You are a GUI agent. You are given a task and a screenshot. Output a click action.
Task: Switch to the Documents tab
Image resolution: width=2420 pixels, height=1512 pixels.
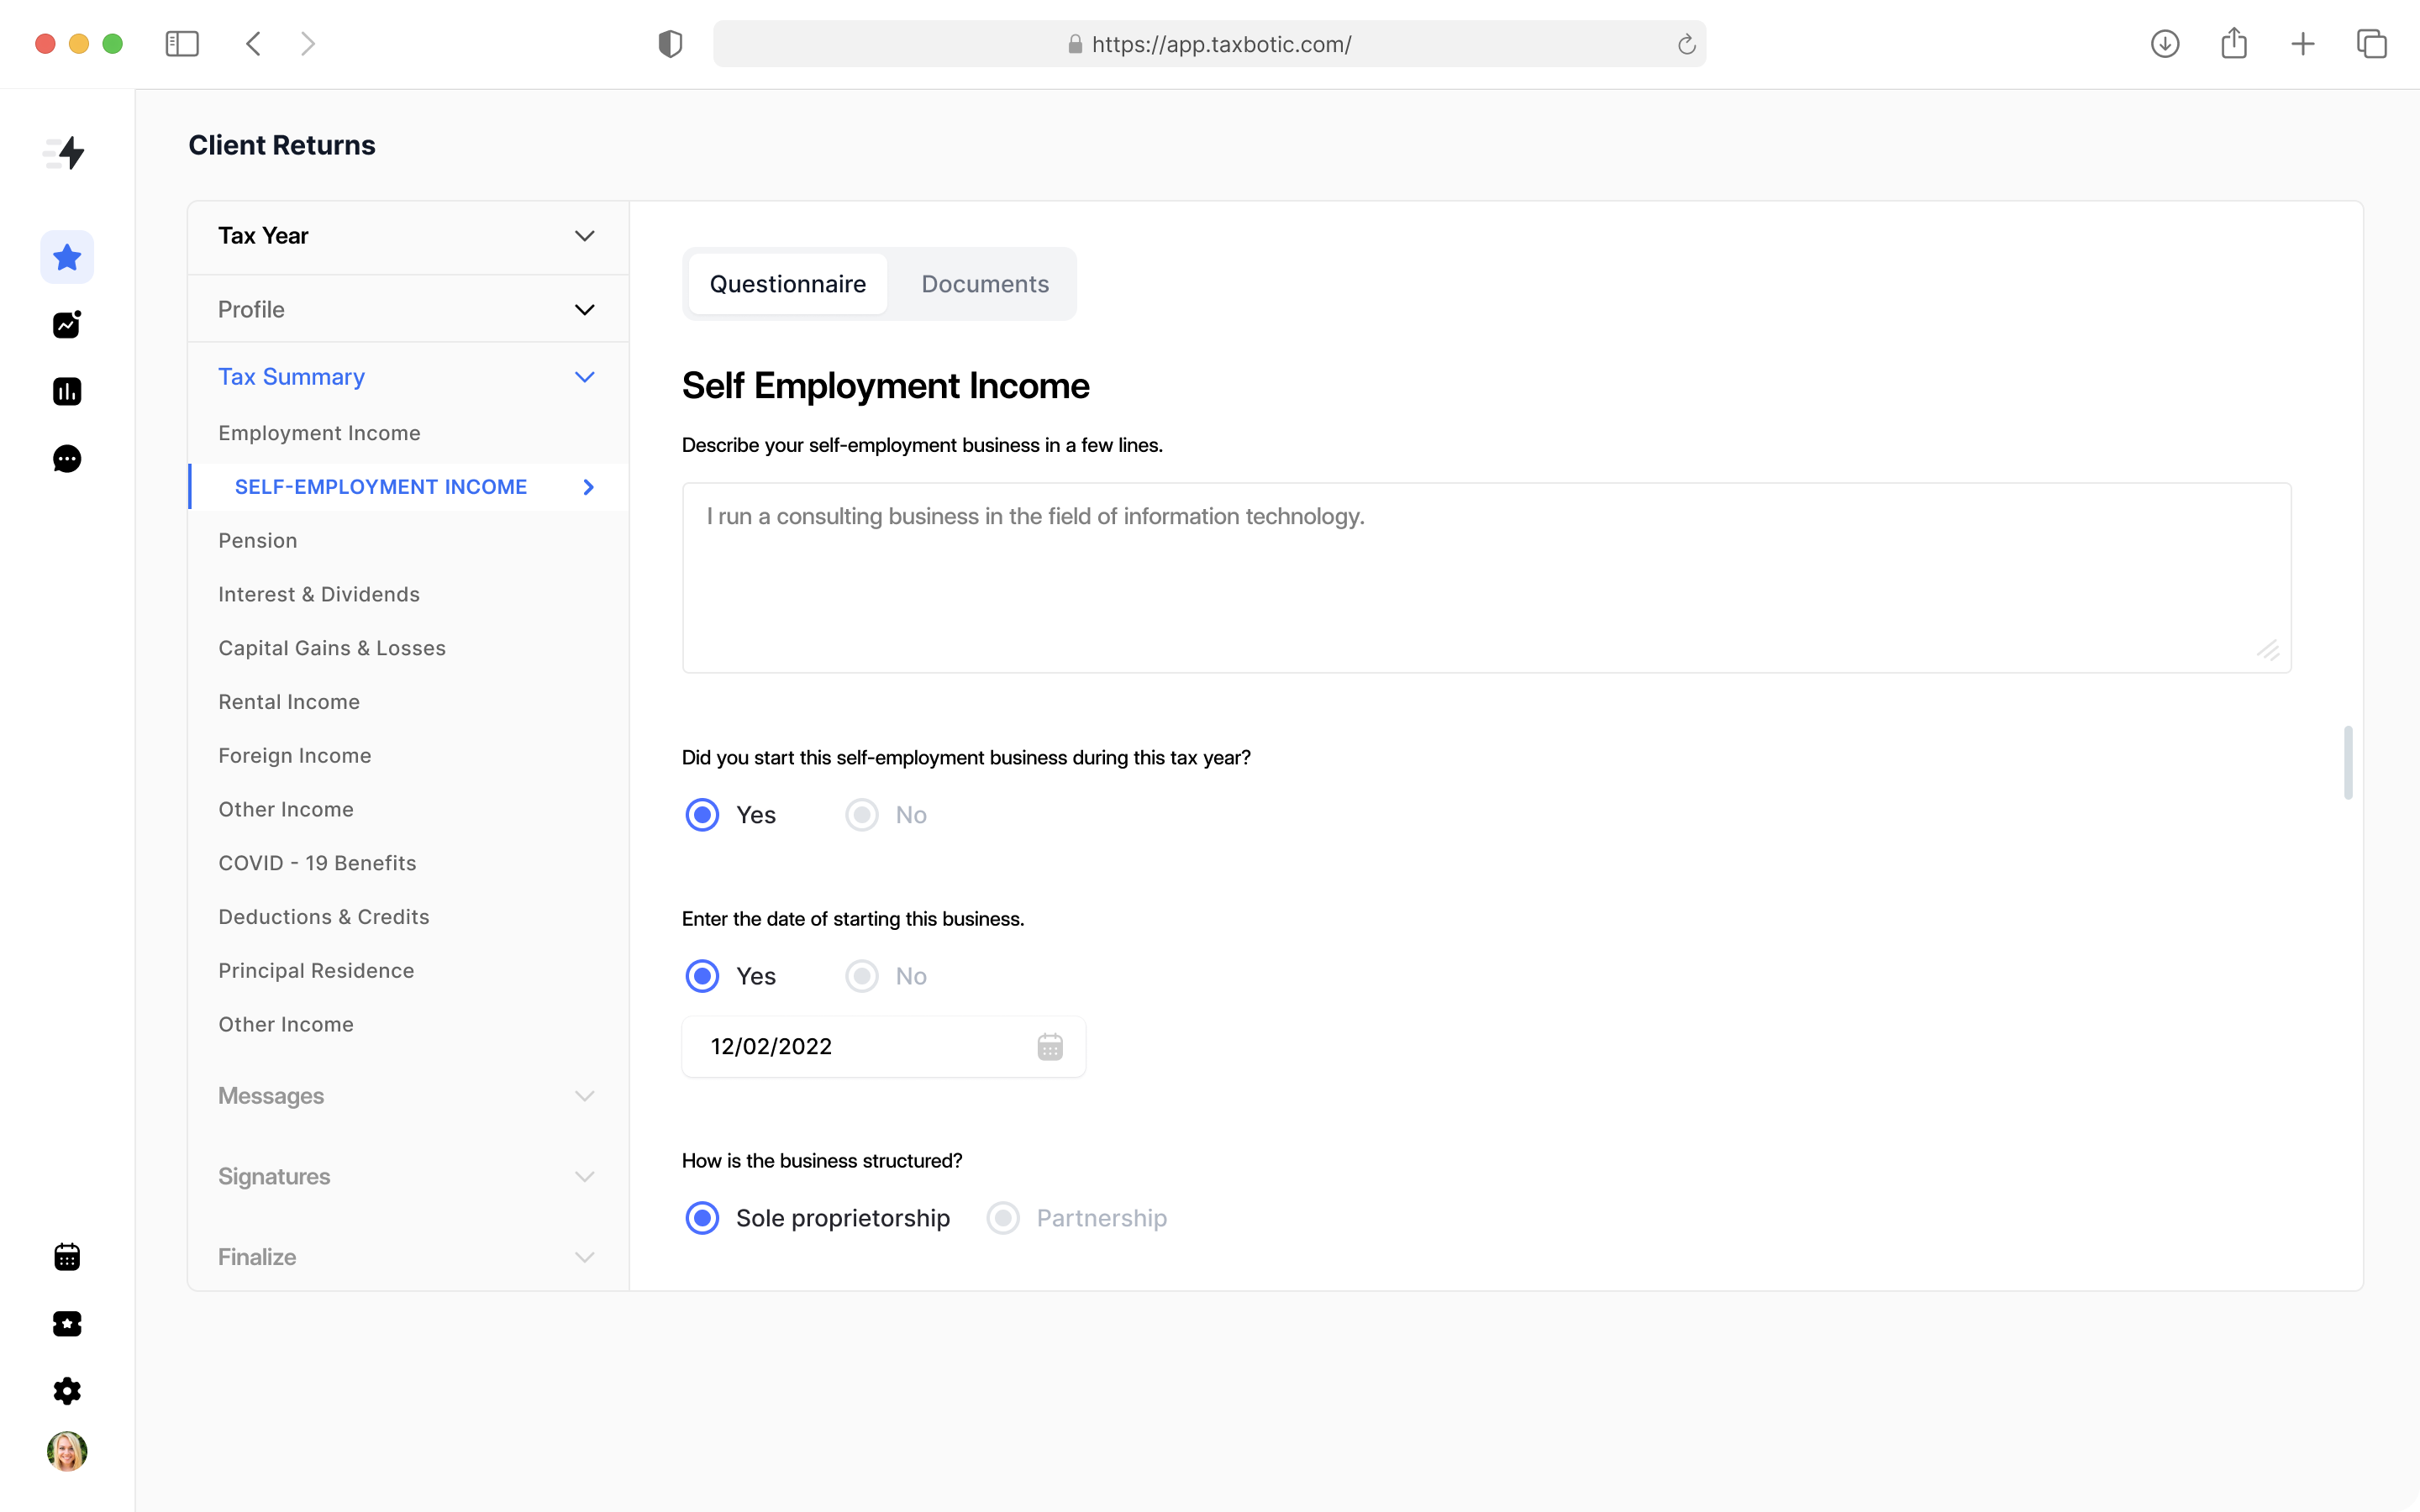click(x=984, y=284)
